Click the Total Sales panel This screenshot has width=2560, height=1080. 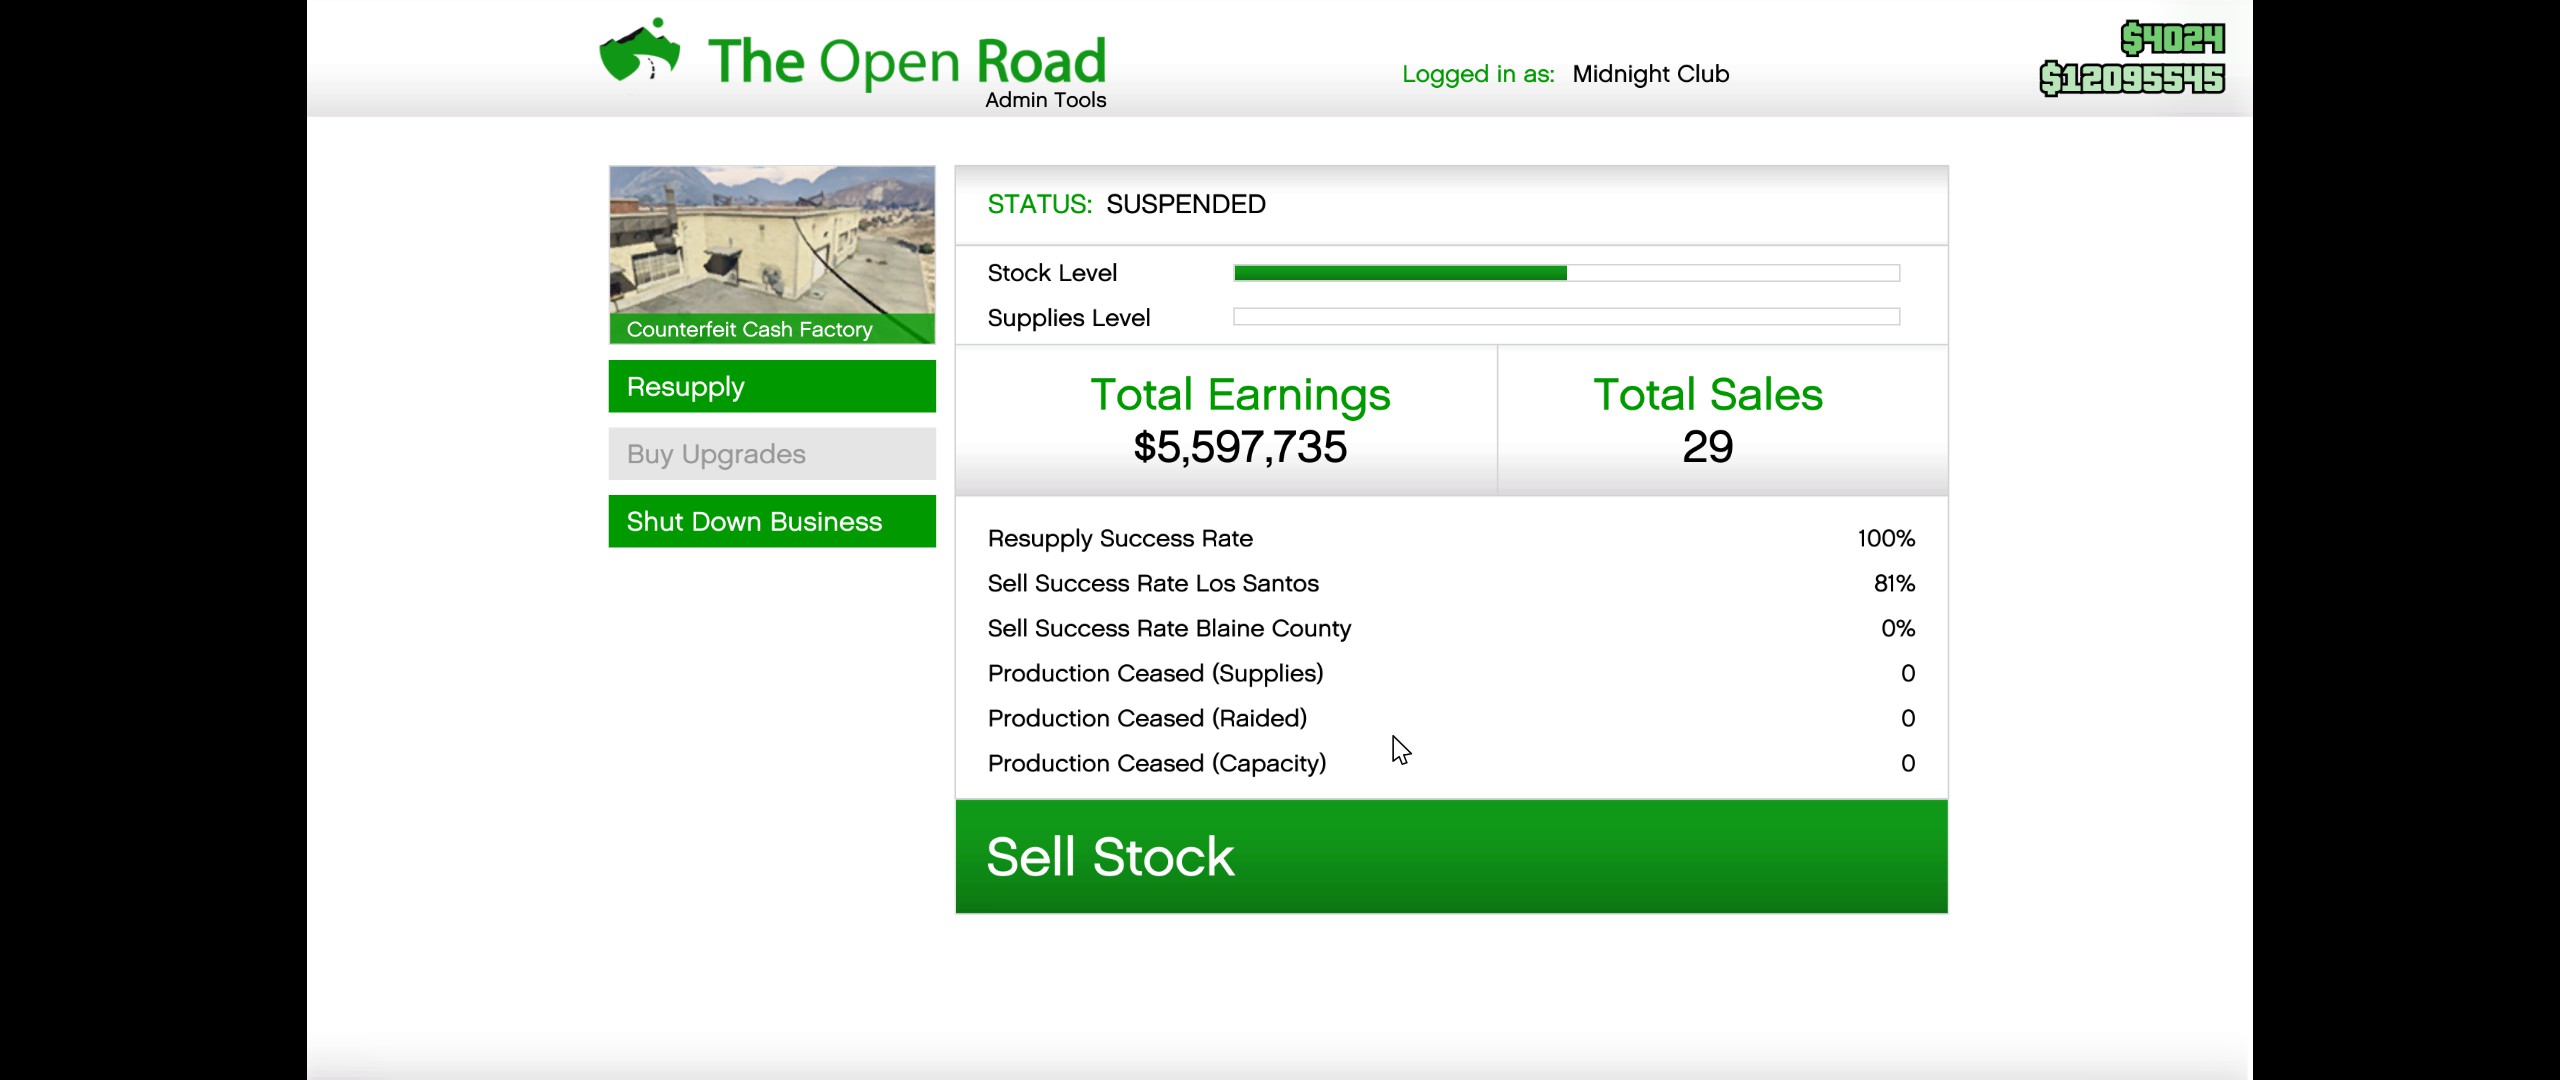[1707, 420]
